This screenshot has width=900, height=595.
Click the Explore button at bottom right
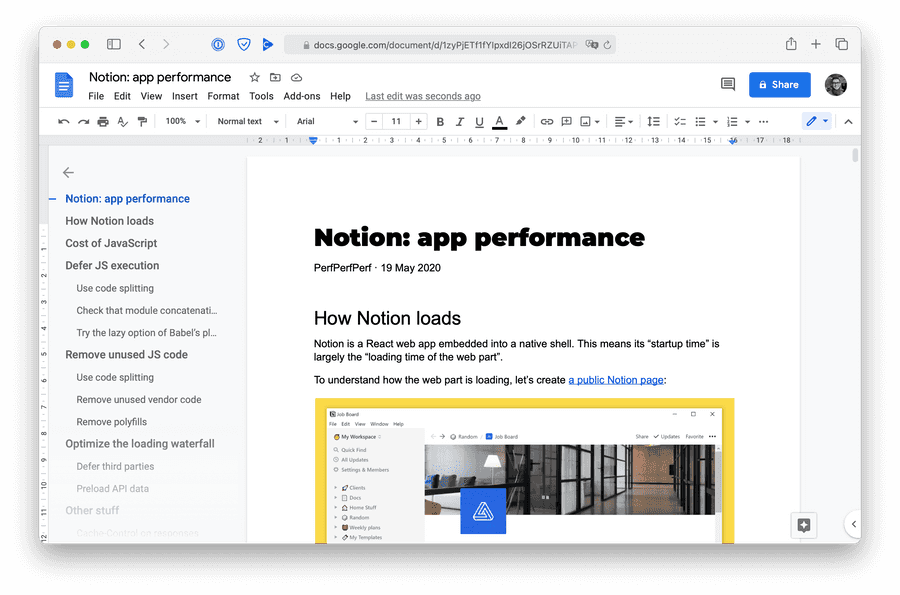pos(804,525)
